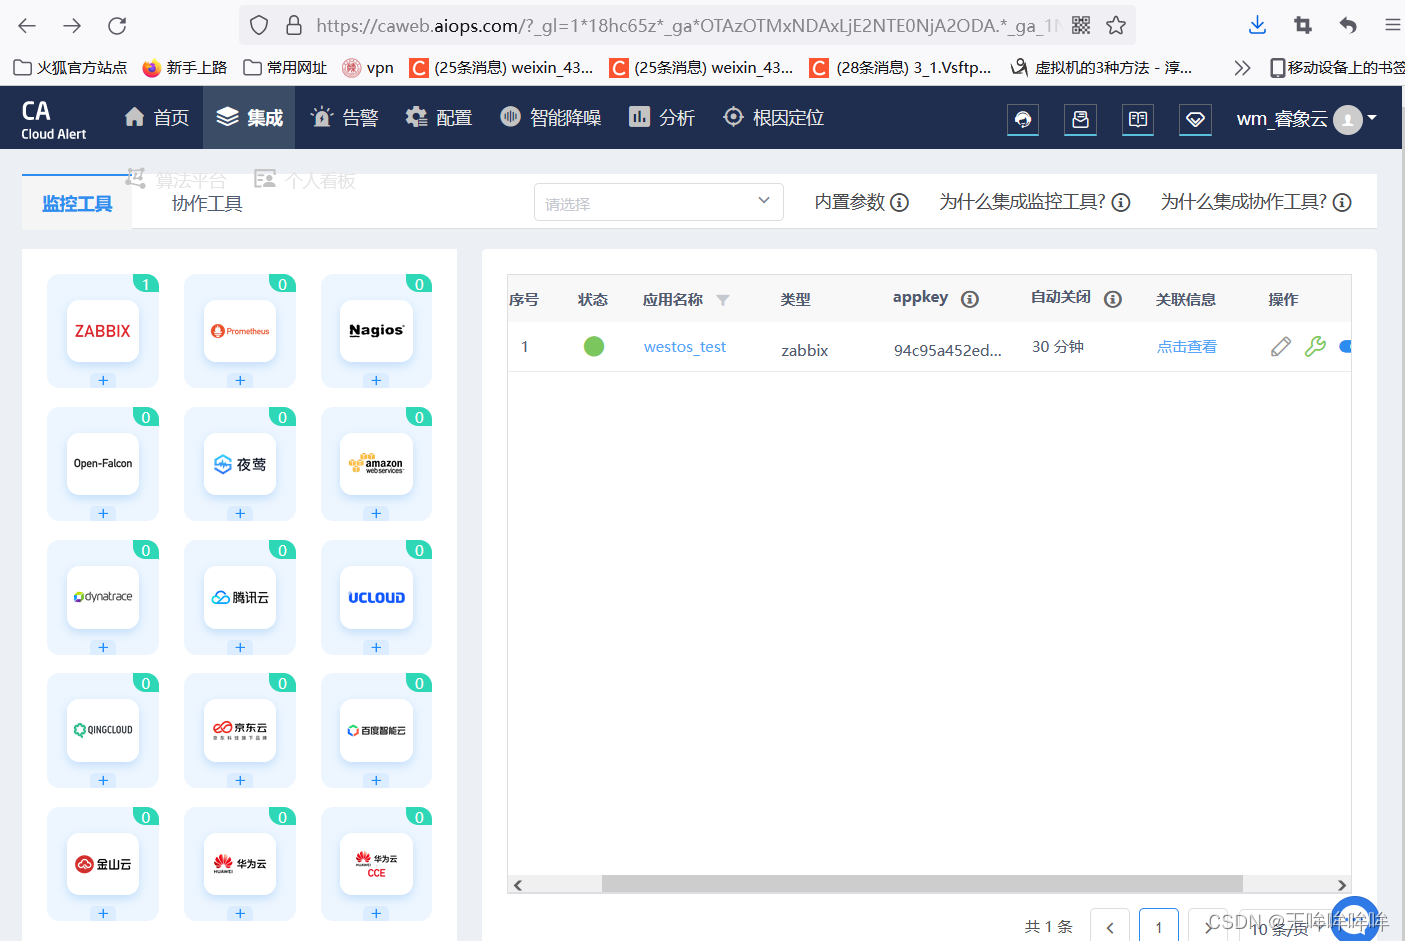This screenshot has height=941, width=1405.
Task: Show more bookmarks with the chevron
Action: tap(1242, 67)
